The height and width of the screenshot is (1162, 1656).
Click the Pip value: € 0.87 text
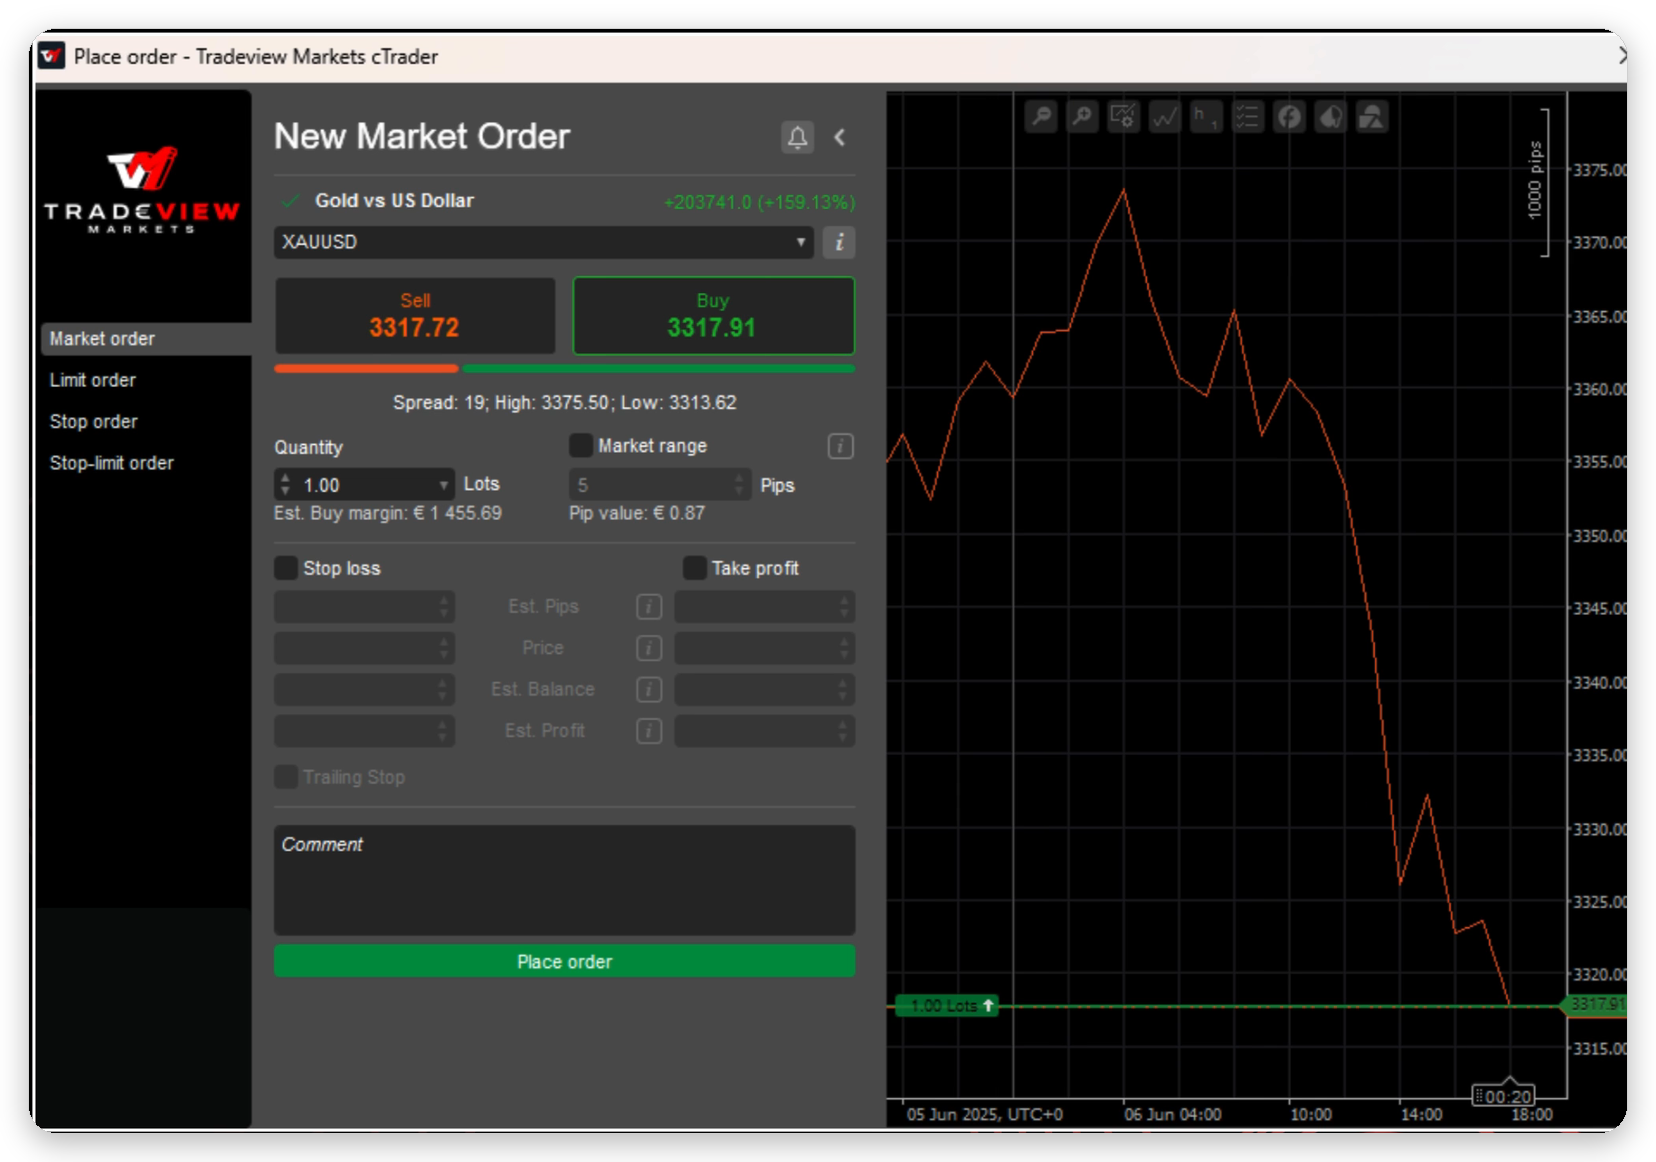pyautogui.click(x=637, y=513)
